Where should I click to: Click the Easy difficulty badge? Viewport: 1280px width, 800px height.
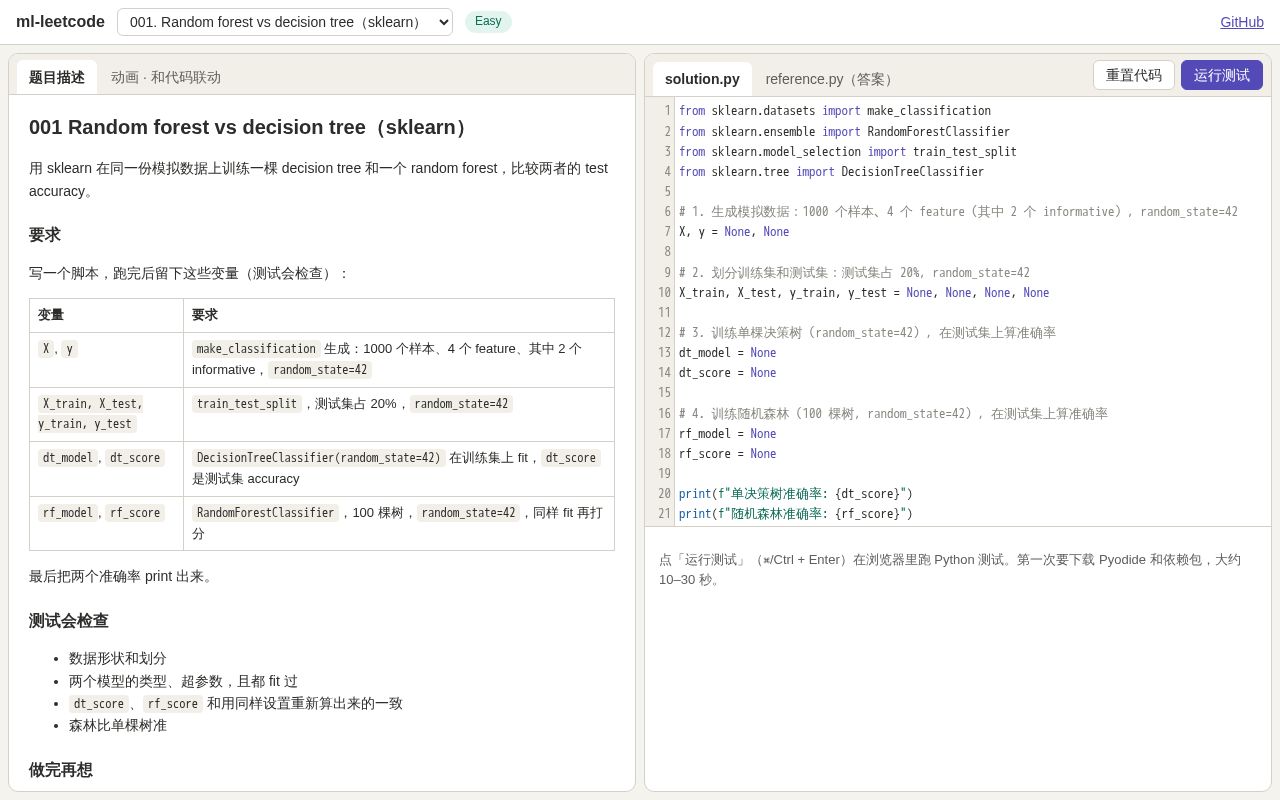488,21
